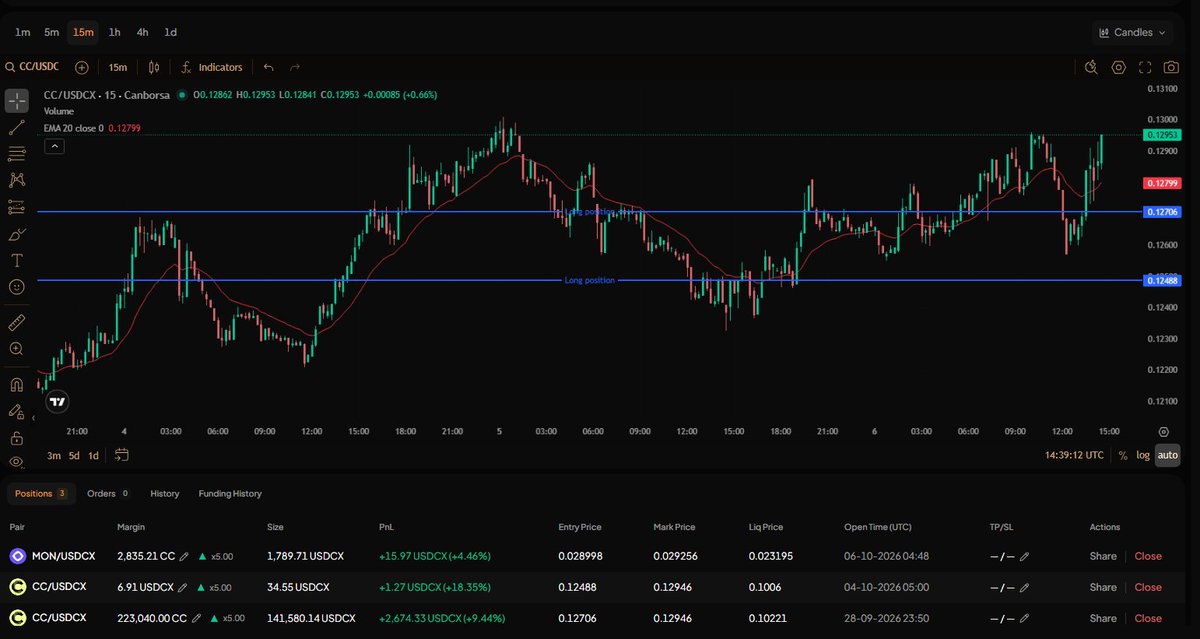Open the Indicators menu
The height and width of the screenshot is (639, 1200).
(x=212, y=67)
